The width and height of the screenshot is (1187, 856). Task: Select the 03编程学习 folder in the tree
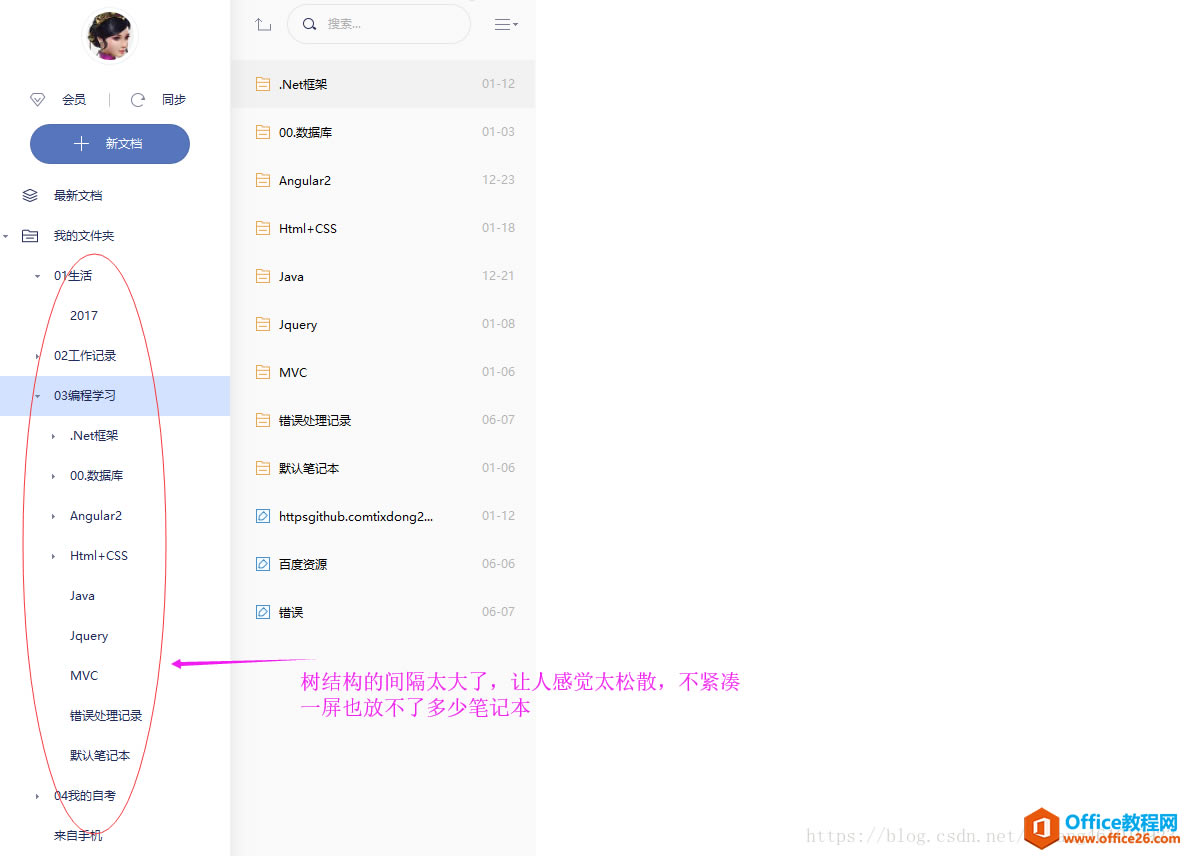[x=85, y=396]
